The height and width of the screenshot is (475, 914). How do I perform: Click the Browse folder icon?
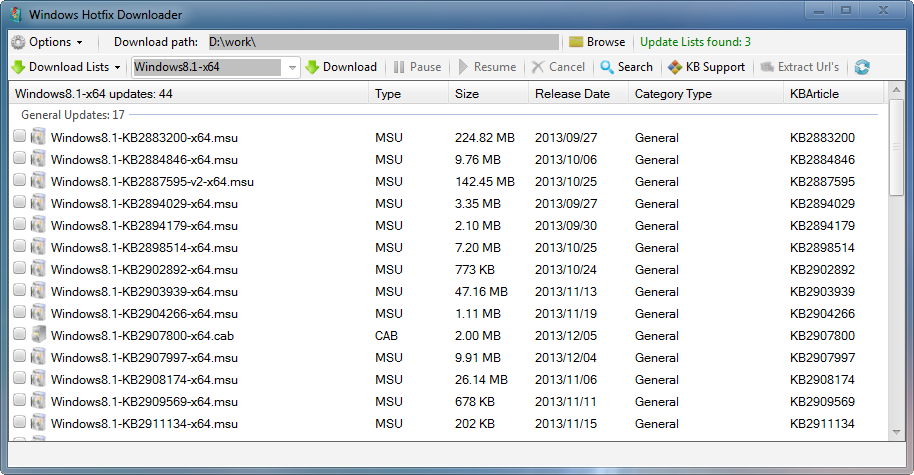pyautogui.click(x=576, y=42)
